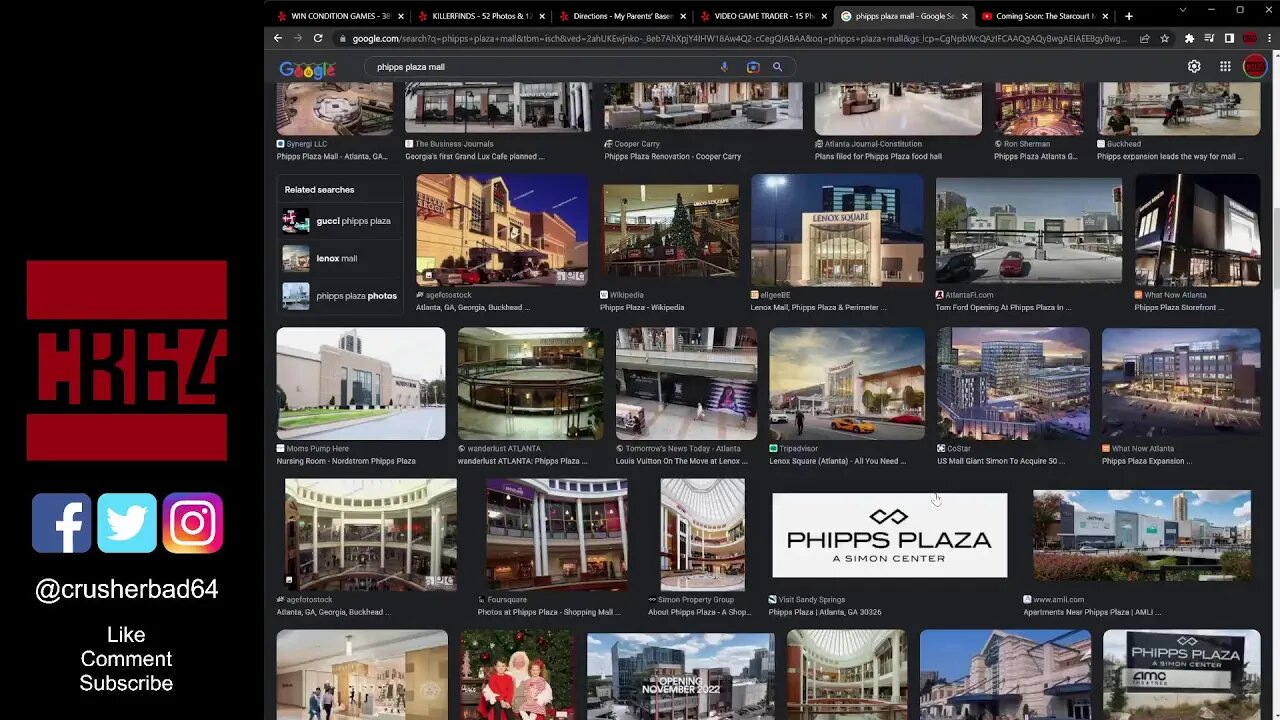The height and width of the screenshot is (720, 1280).
Task: Switch to the VIDEO GAME TRADER tab
Action: coord(763,16)
